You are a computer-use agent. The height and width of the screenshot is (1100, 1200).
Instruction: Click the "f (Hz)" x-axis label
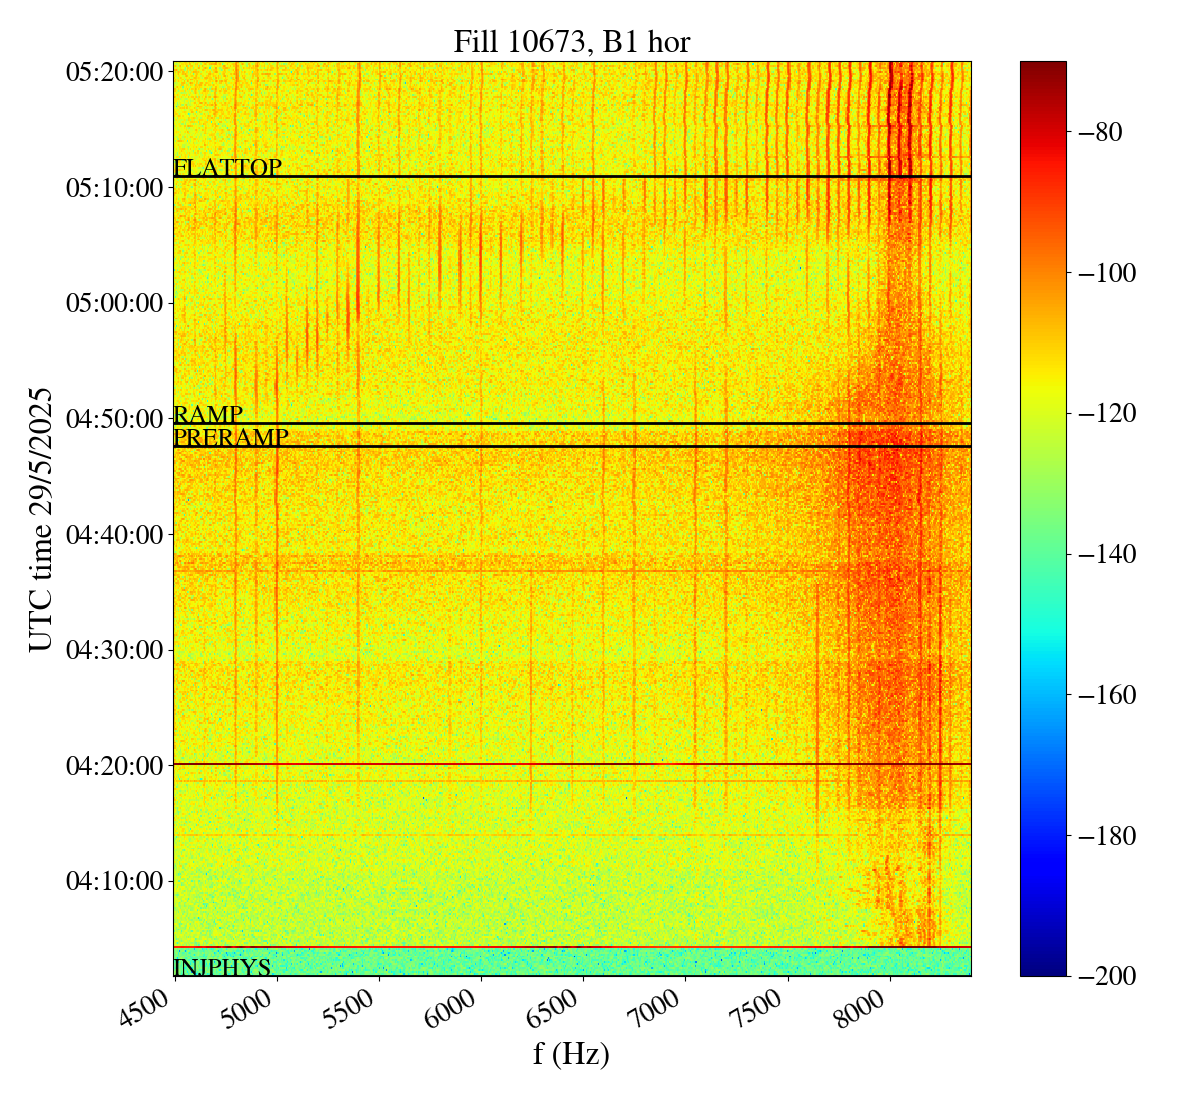pos(571,1053)
